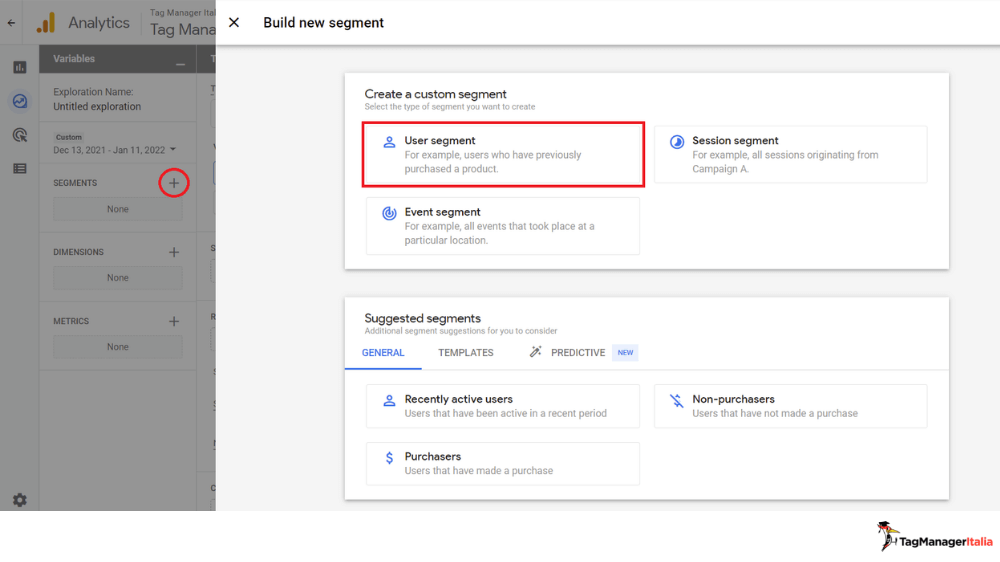
Task: Click the Create a custom segment heading
Action: click(436, 94)
